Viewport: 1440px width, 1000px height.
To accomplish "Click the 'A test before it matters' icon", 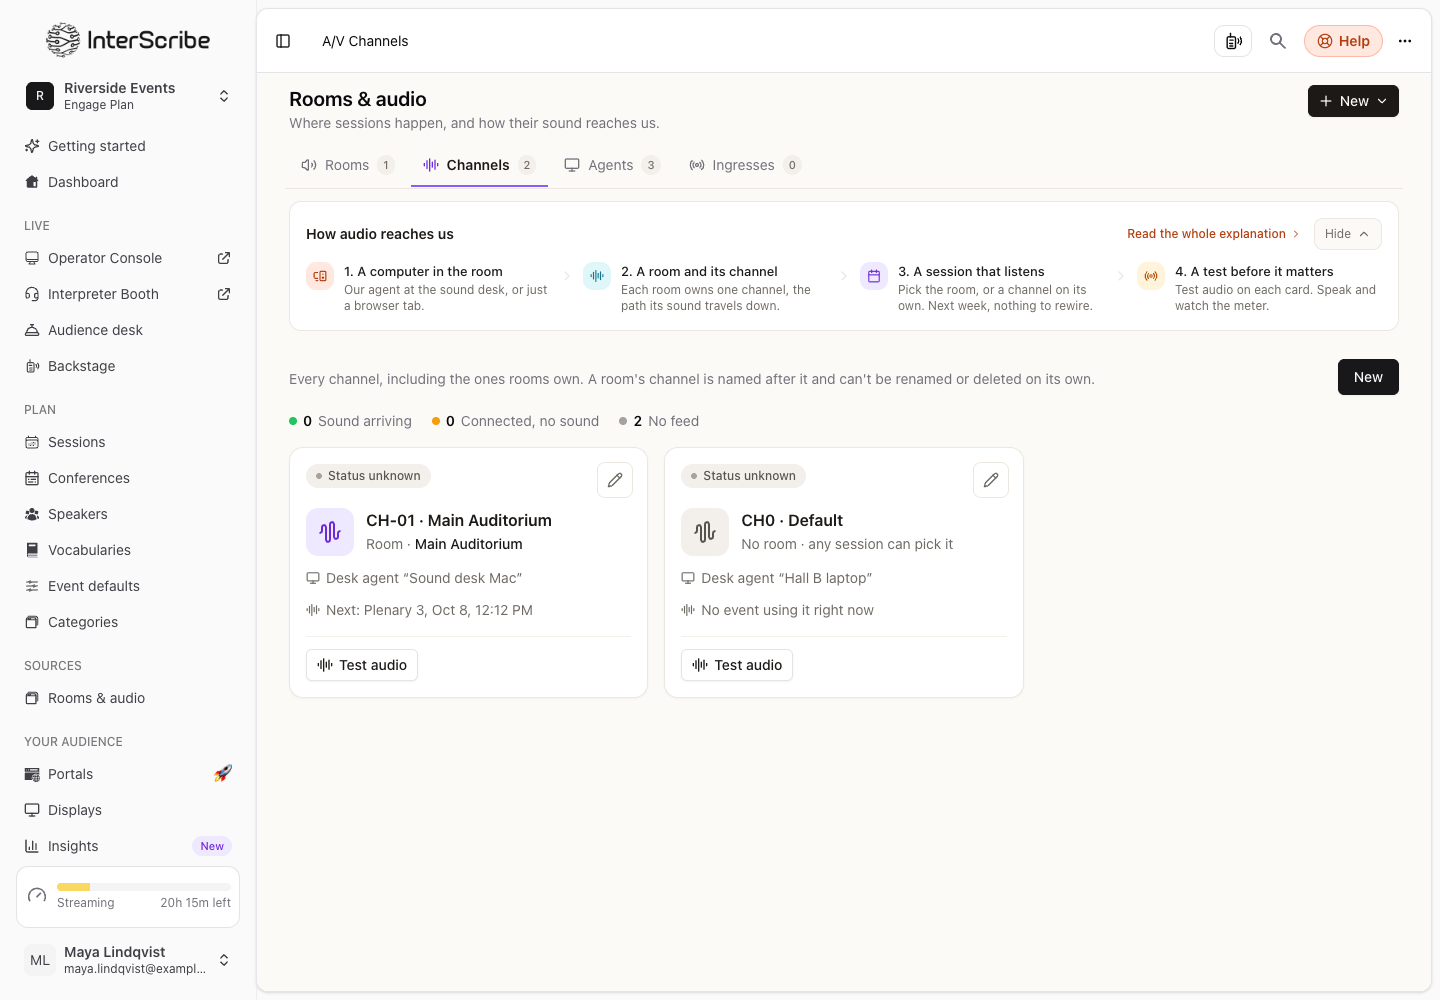I will coord(1151,276).
